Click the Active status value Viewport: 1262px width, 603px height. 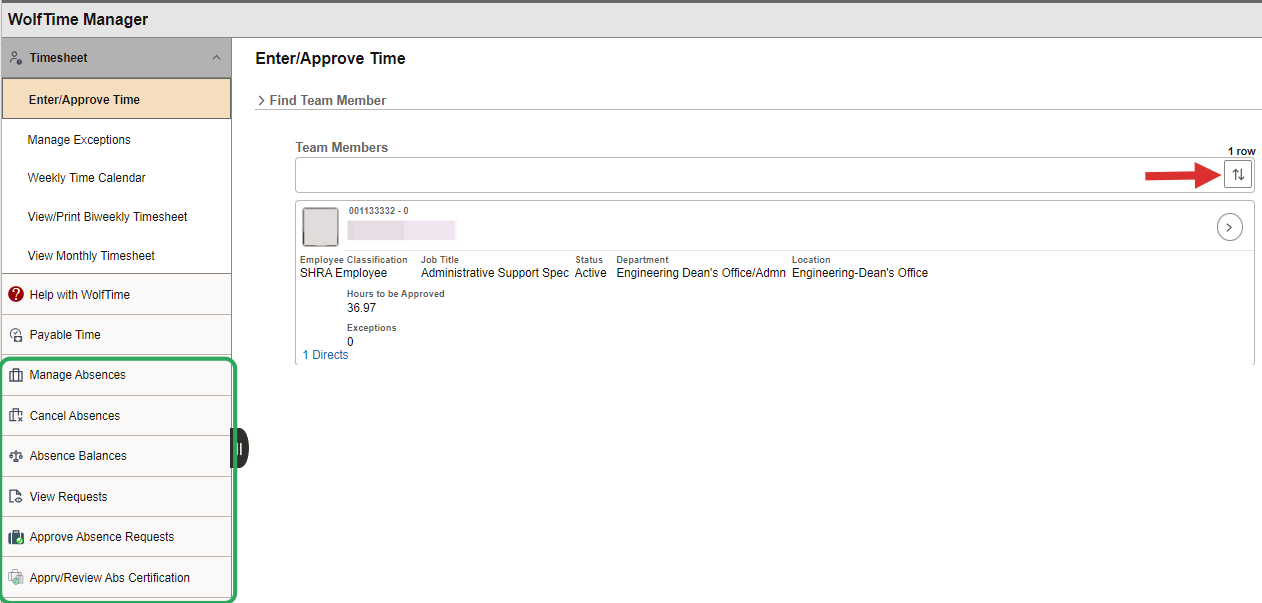coord(591,273)
